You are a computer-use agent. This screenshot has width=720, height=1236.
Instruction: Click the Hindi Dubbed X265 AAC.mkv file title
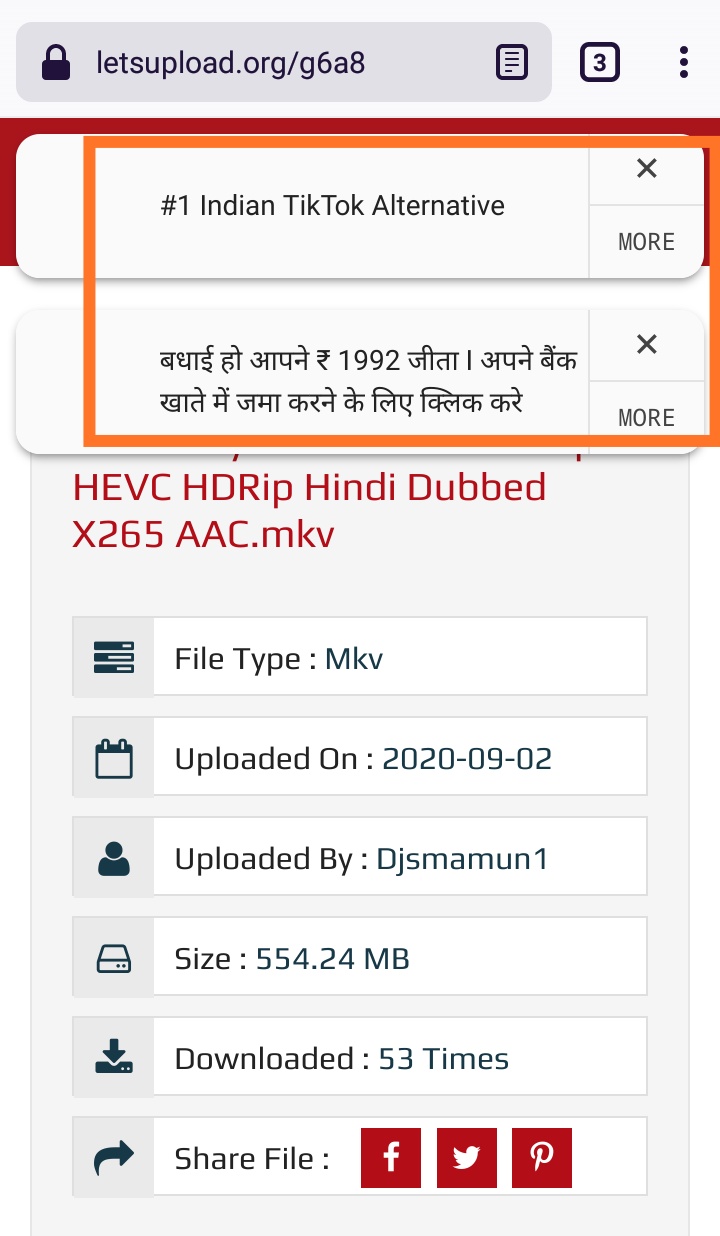(310, 511)
